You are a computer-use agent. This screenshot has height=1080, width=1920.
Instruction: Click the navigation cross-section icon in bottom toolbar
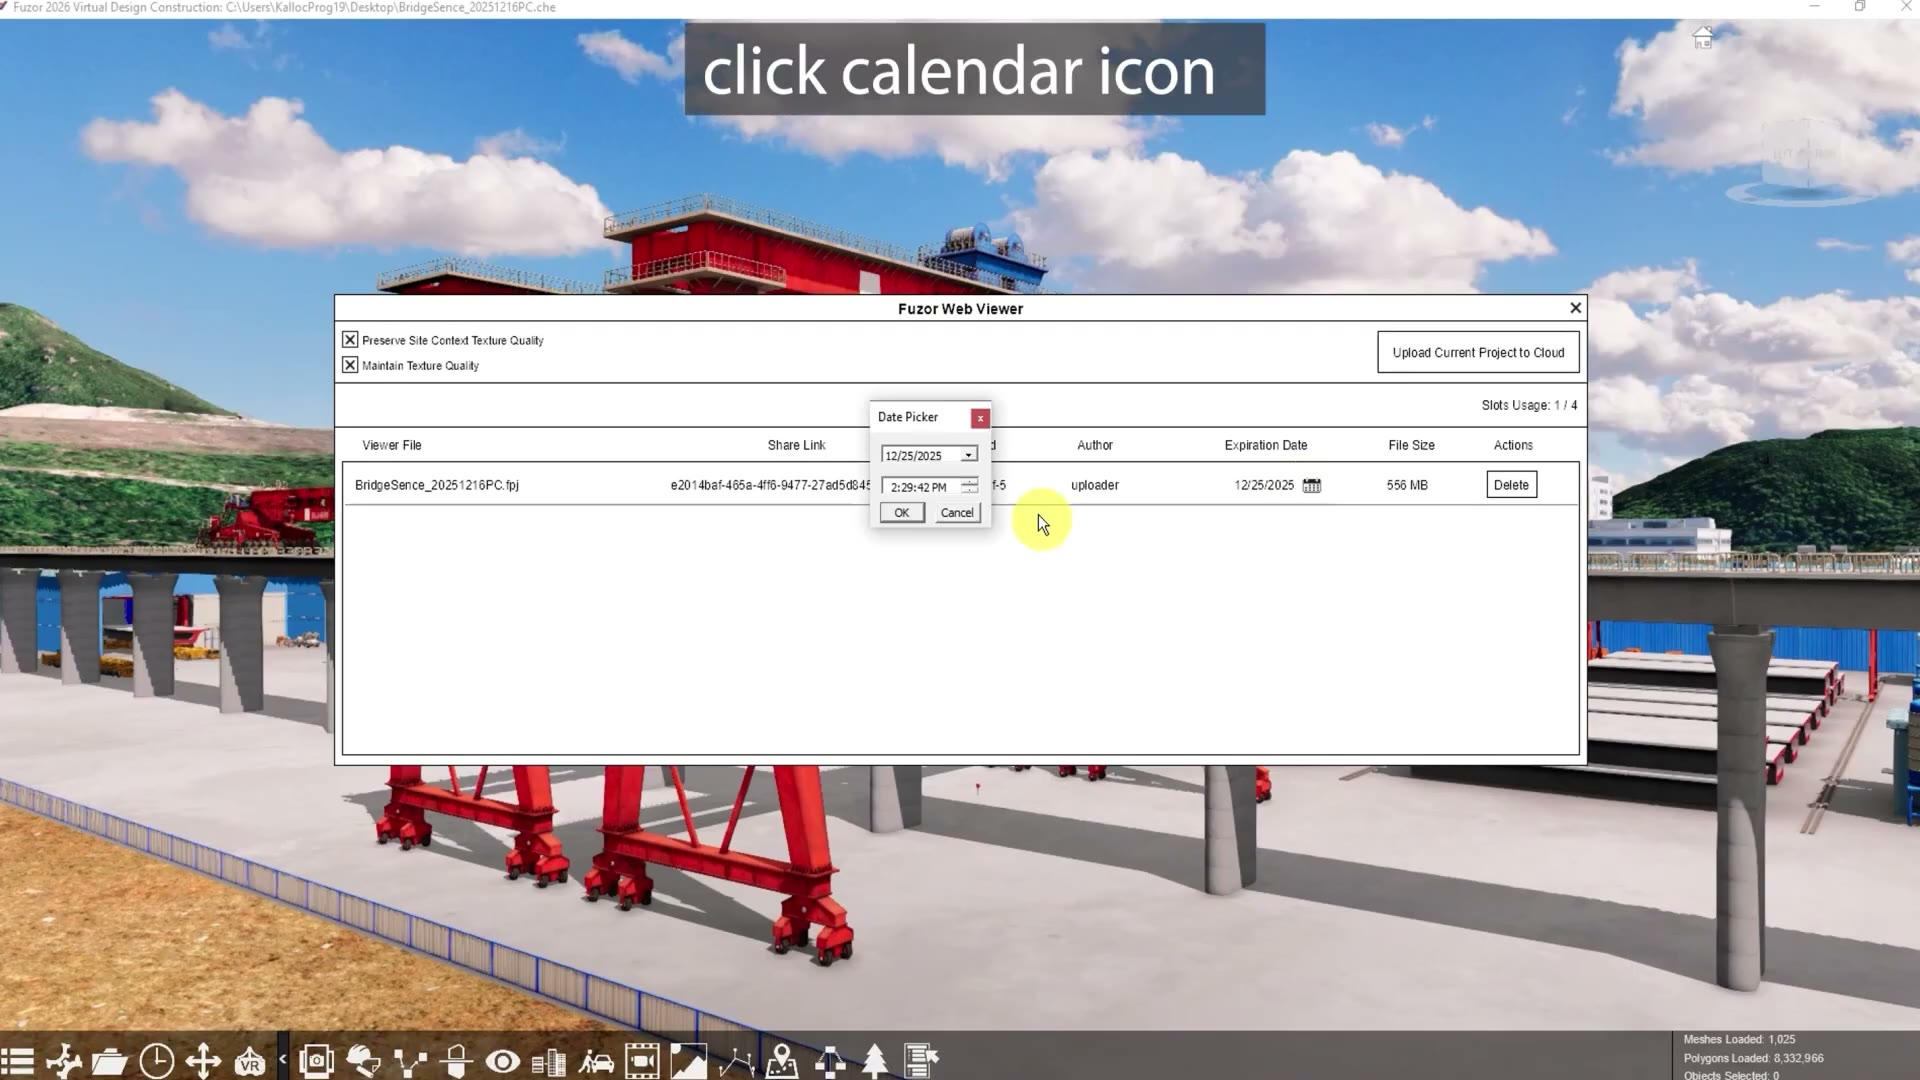[x=64, y=1061]
